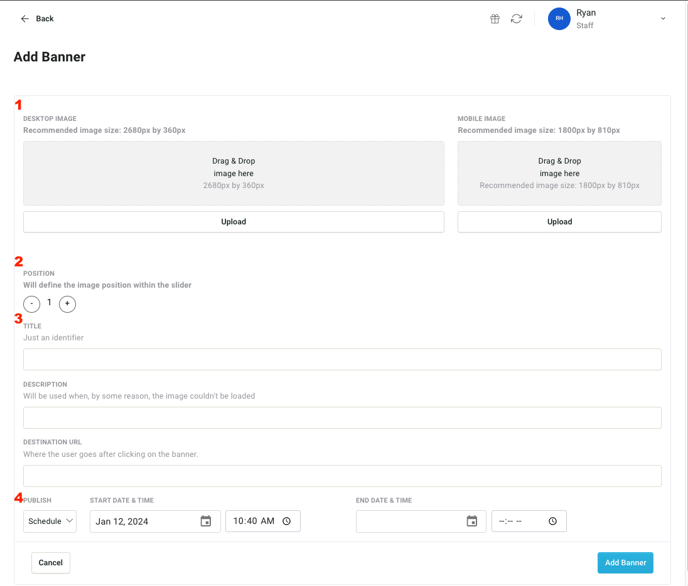Cancel adding the banner

click(x=51, y=563)
